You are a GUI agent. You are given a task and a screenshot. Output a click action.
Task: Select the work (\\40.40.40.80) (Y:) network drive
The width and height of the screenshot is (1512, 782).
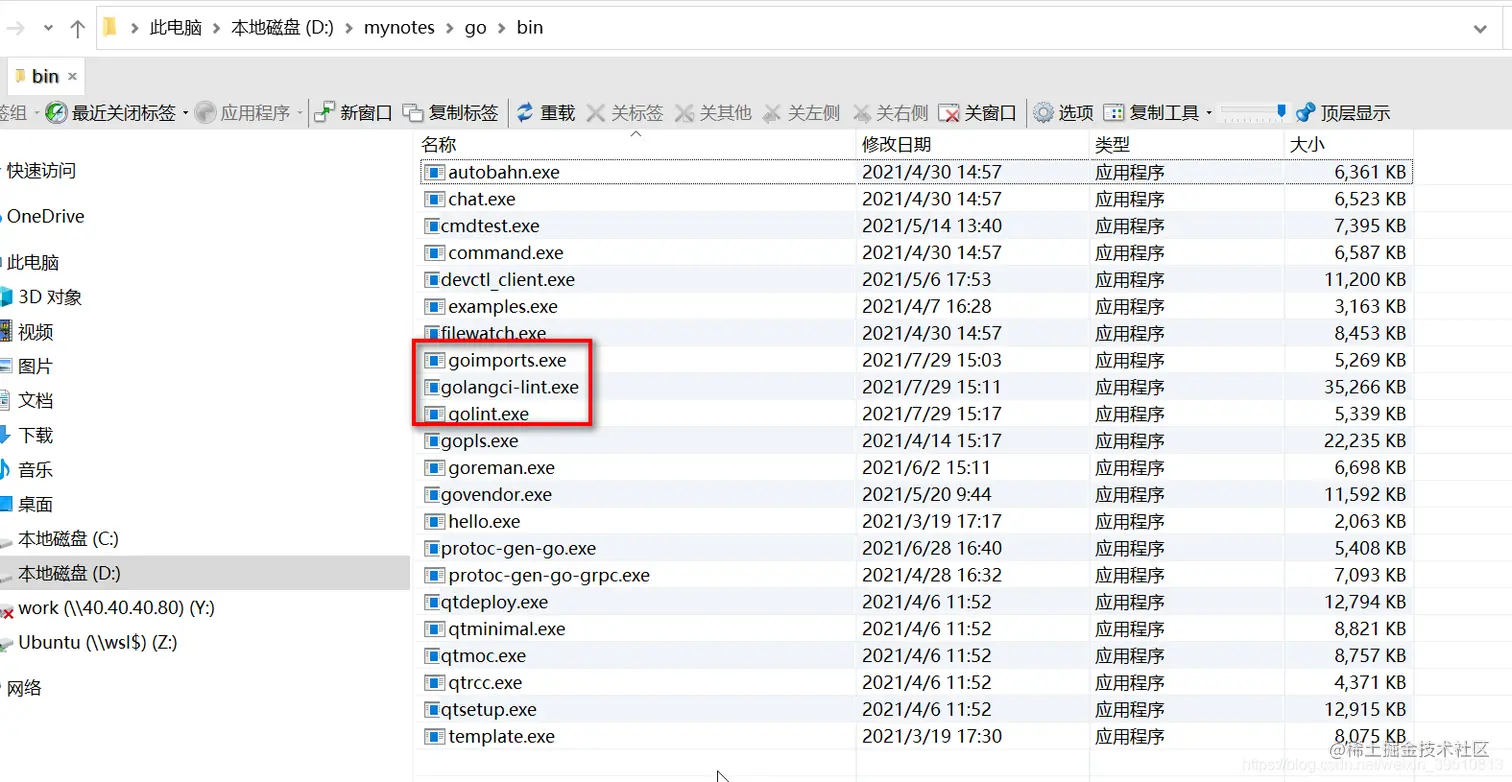point(116,607)
